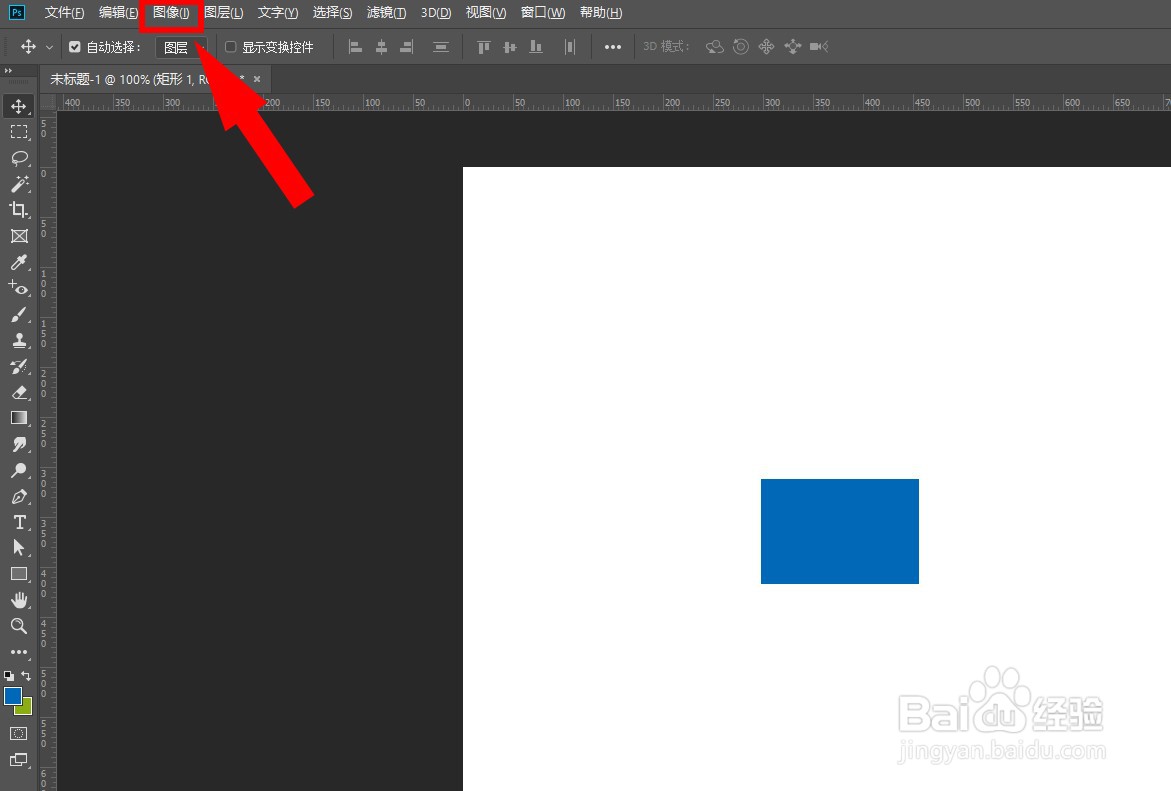Click the 3D camera zoom icon
Image resolution: width=1171 pixels, height=791 pixels.
(819, 47)
